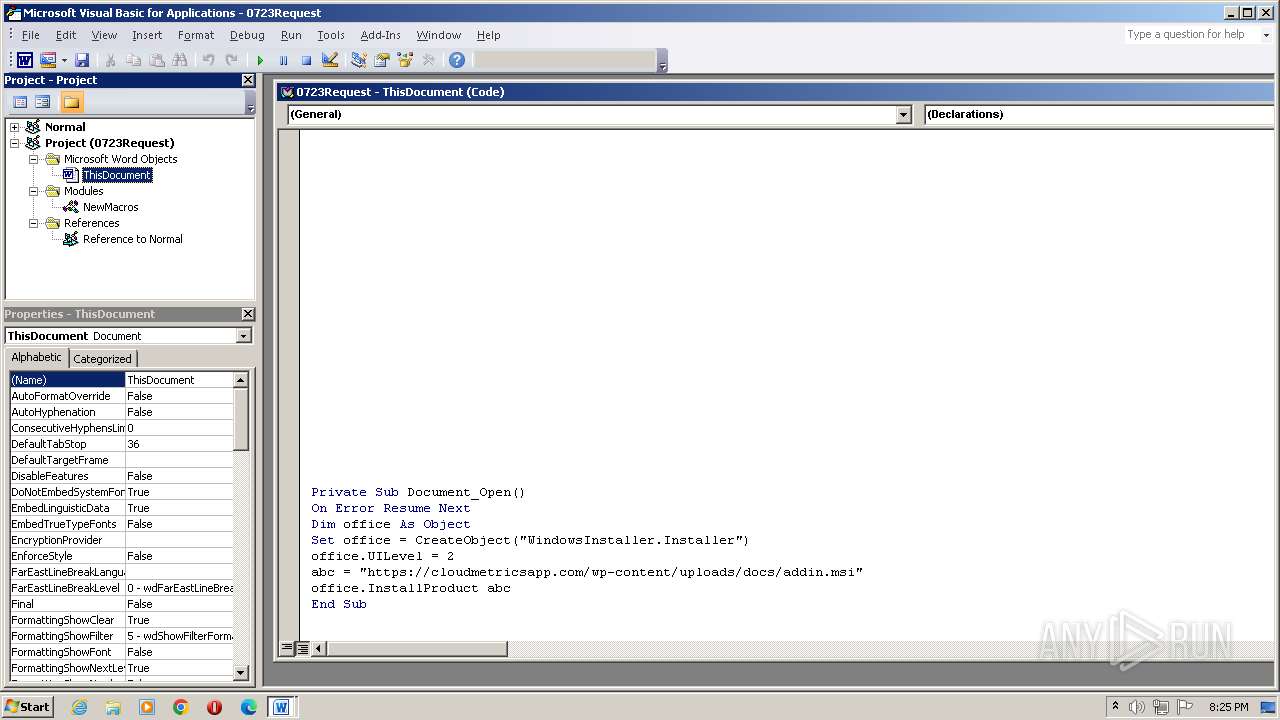Click the Redo toolbar arrow
Screen dimensions: 1280x720
(231, 60)
